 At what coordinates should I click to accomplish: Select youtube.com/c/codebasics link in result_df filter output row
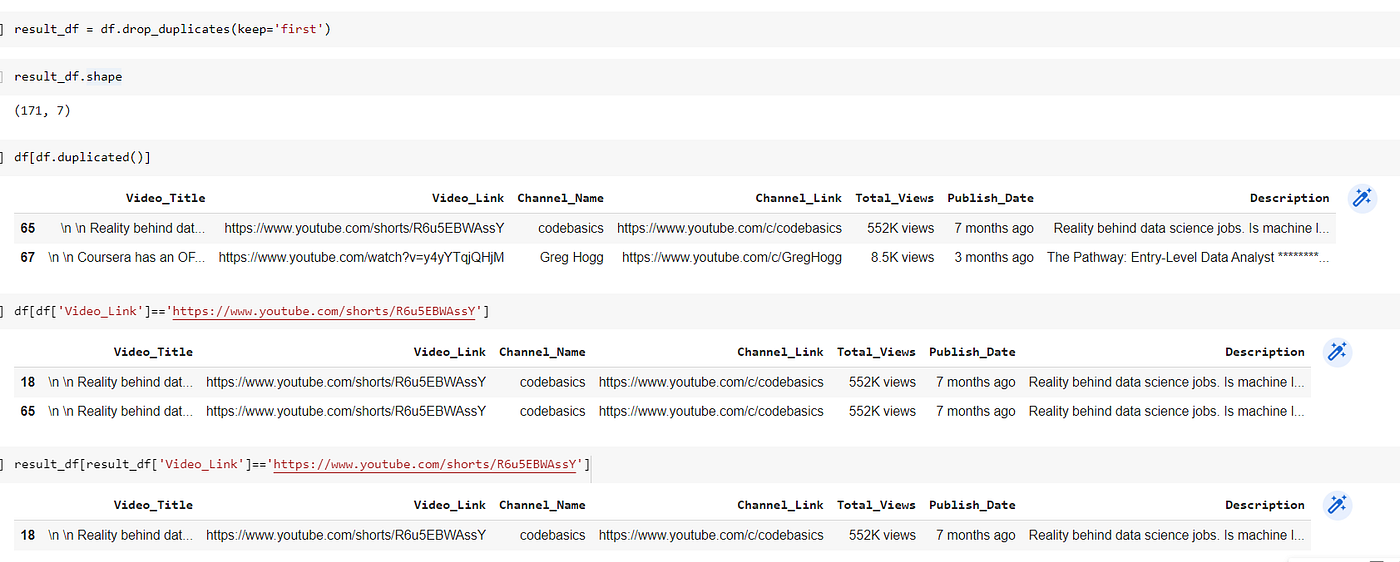click(x=711, y=535)
